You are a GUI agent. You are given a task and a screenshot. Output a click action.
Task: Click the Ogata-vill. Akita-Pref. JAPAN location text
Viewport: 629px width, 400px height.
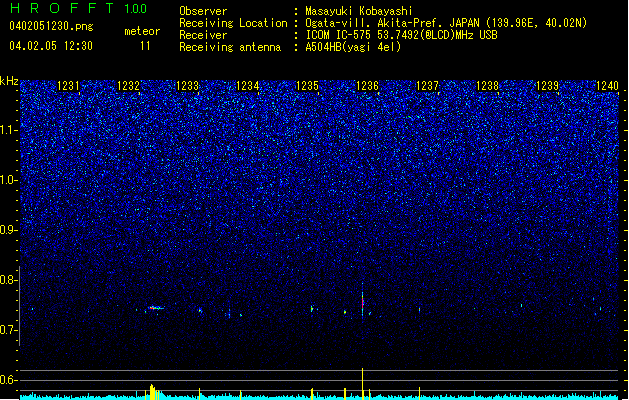pyautogui.click(x=446, y=23)
